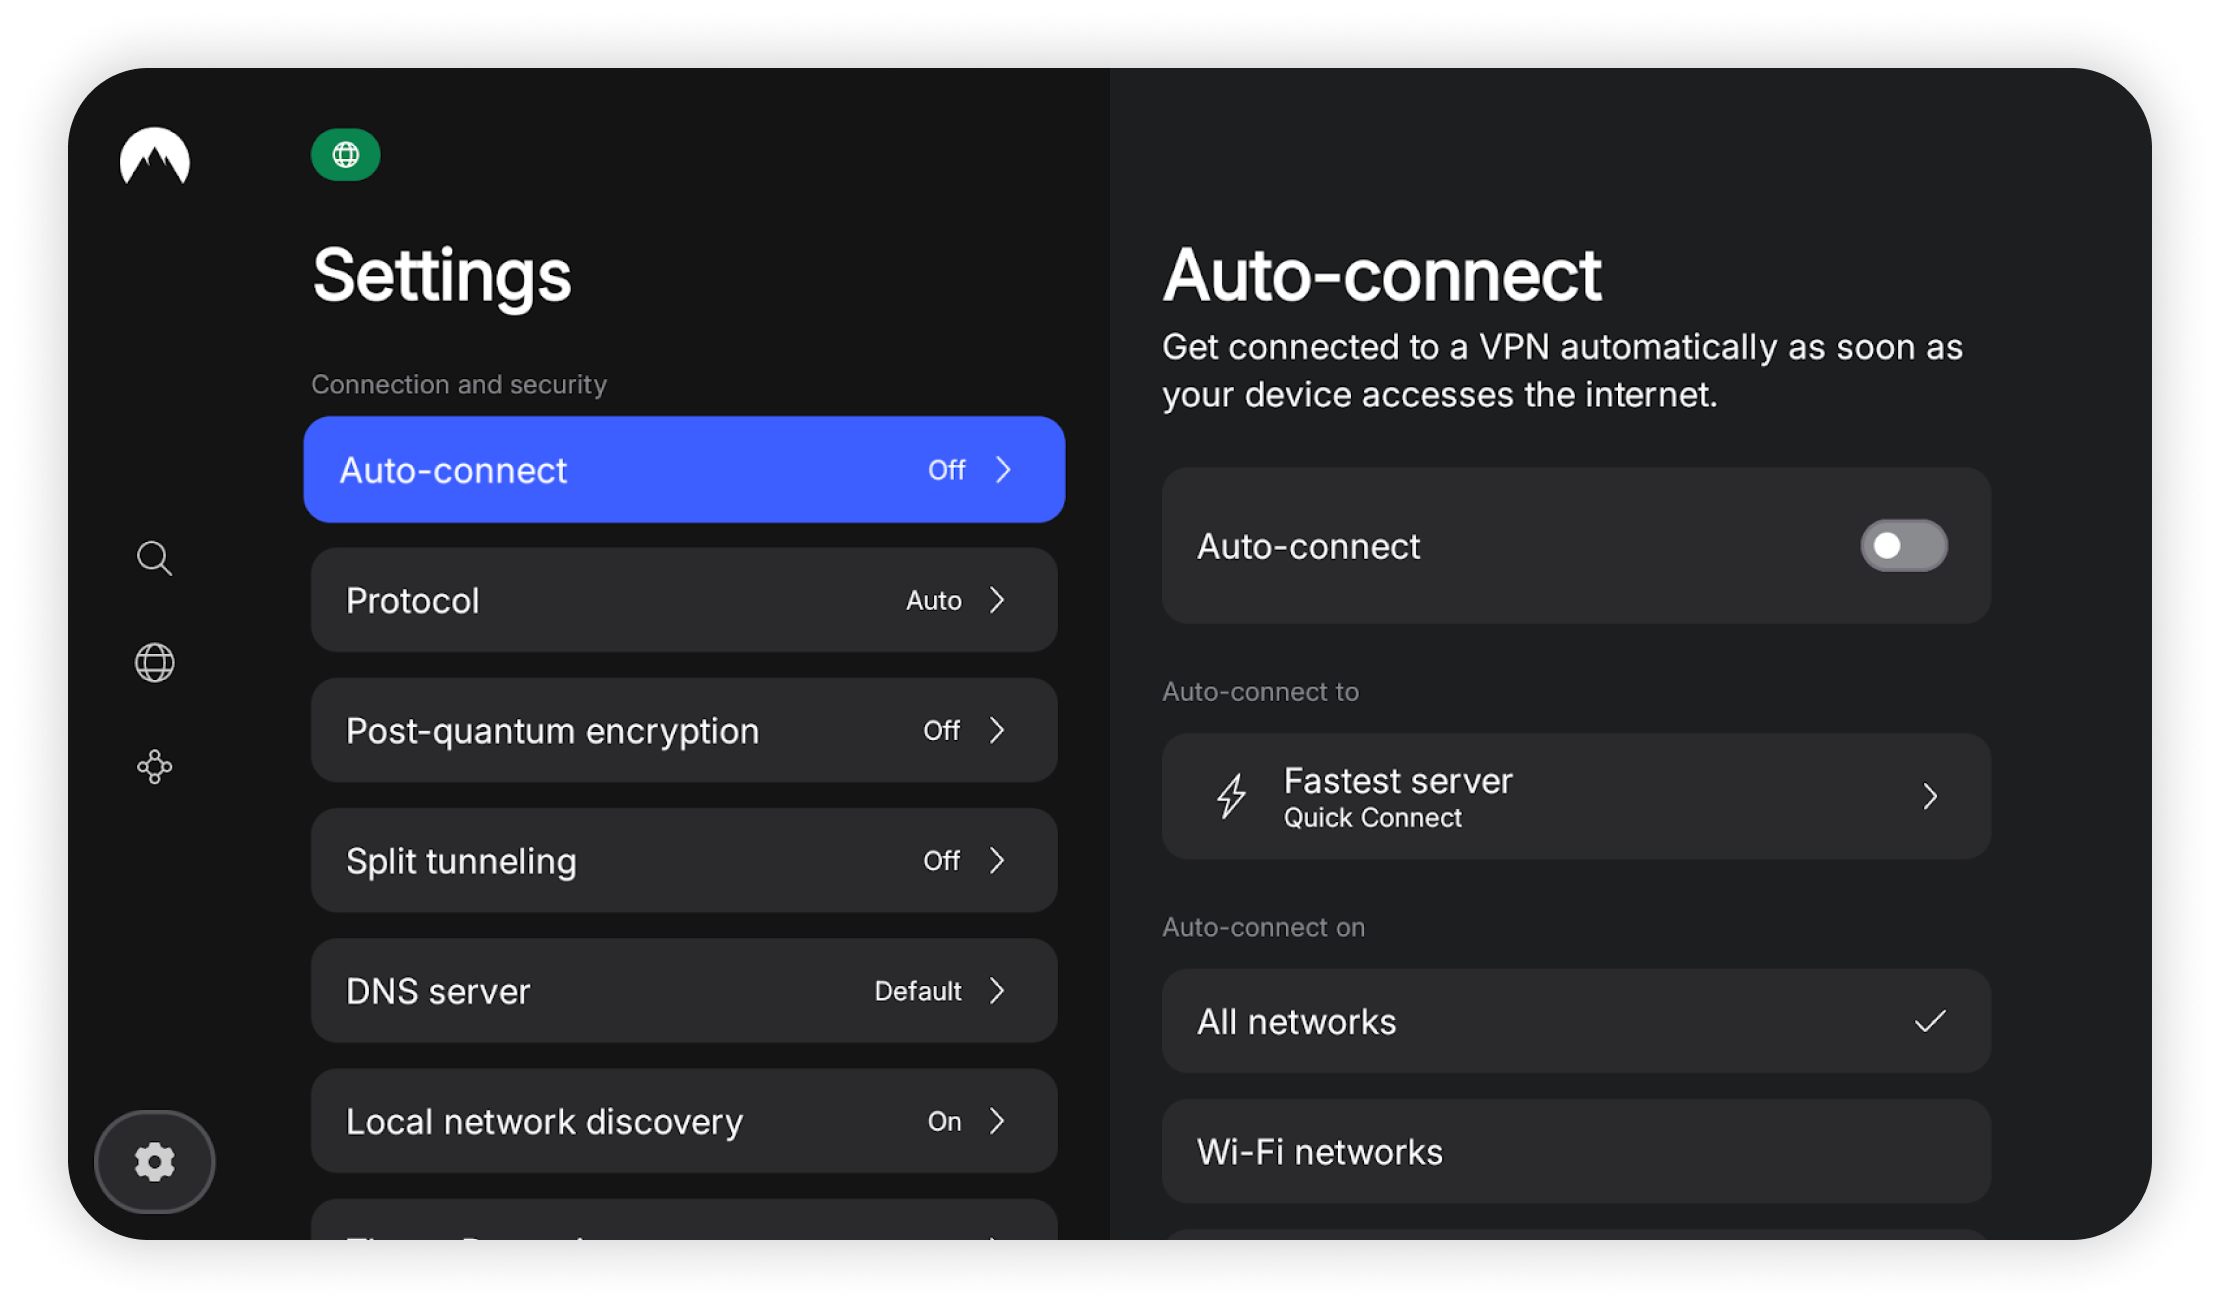The width and height of the screenshot is (2220, 1308).
Task: Open the Auto-connect settings item
Action: 684,470
